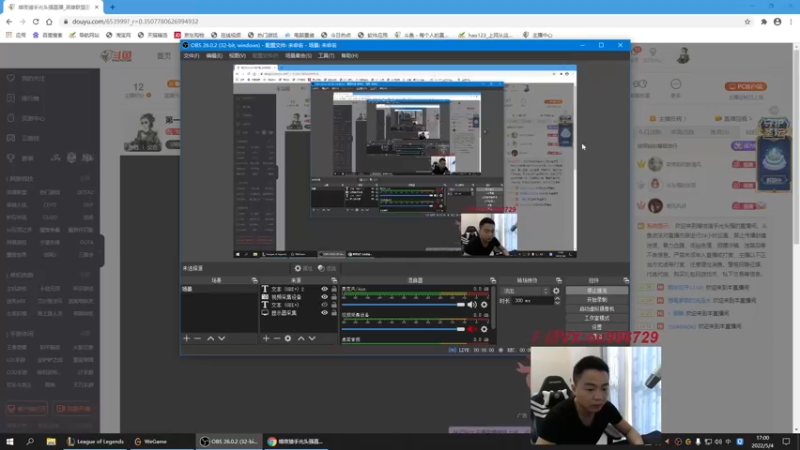The width and height of the screenshot is (800, 450).
Task: Toggle 工作室模式 (Studio Mode) in Controls
Action: (x=596, y=318)
